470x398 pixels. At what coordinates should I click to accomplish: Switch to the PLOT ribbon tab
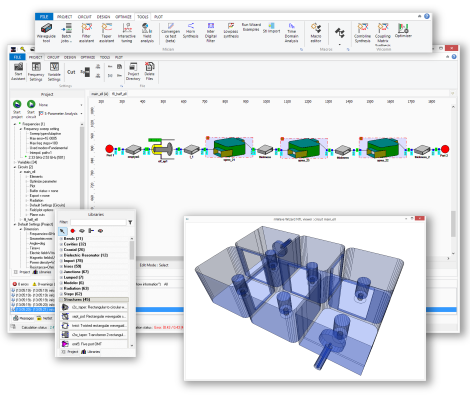159,17
